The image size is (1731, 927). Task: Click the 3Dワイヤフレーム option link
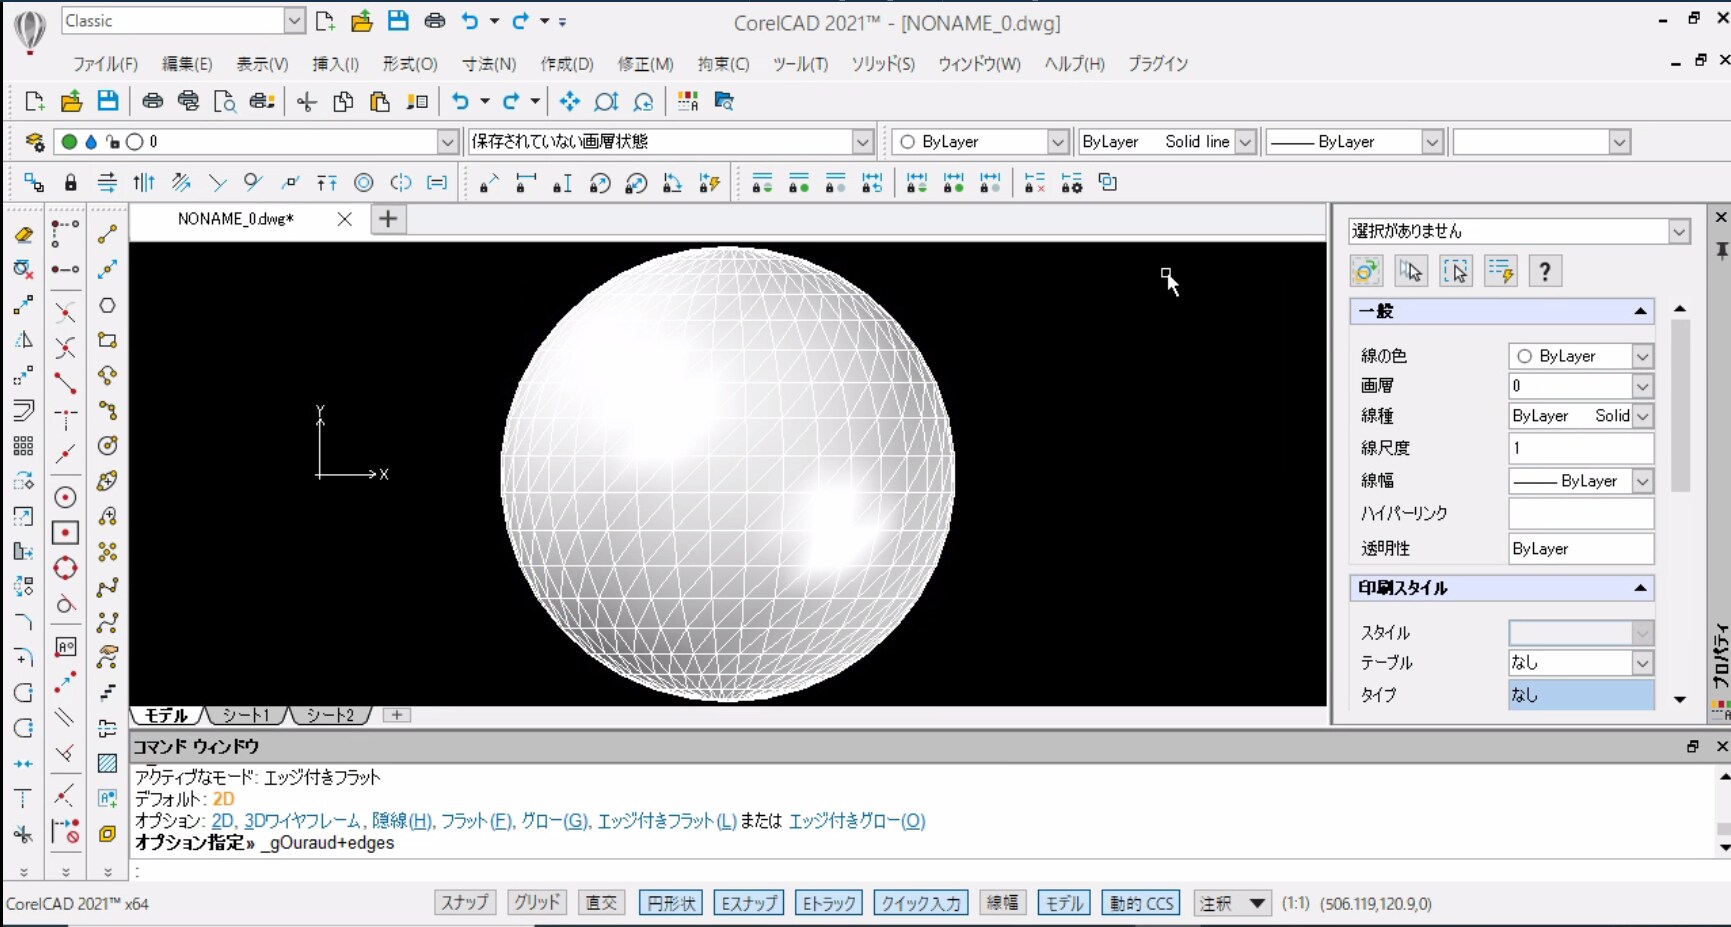(x=301, y=821)
